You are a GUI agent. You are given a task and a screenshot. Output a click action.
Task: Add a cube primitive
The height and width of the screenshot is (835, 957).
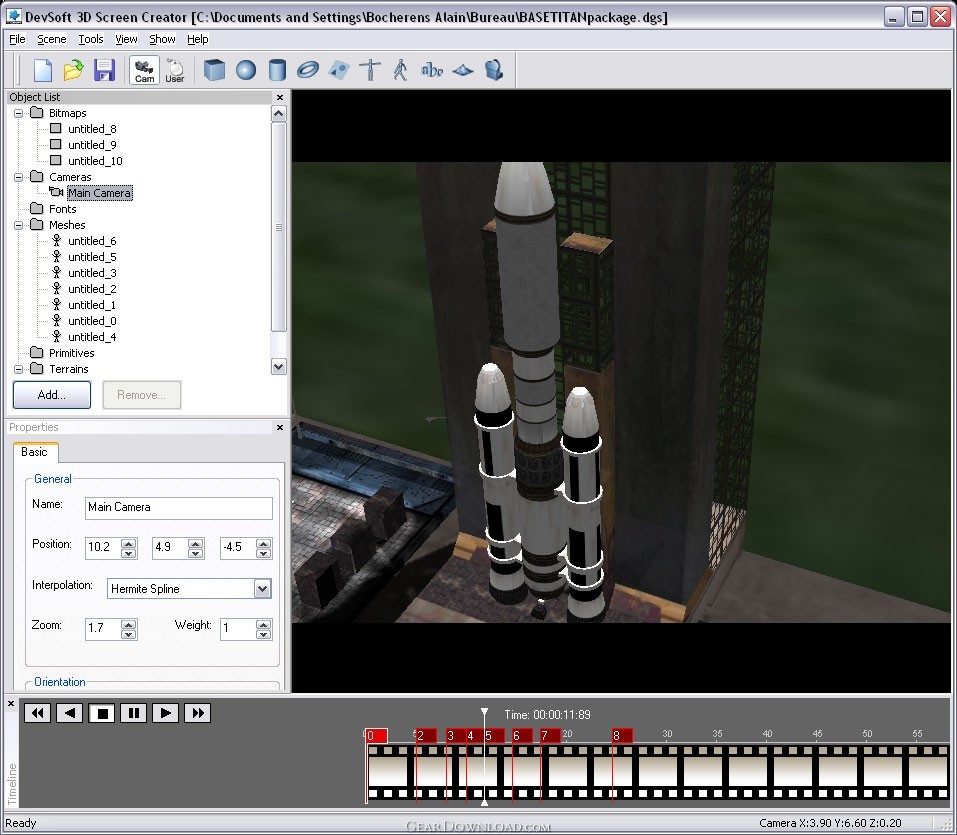pyautogui.click(x=214, y=70)
